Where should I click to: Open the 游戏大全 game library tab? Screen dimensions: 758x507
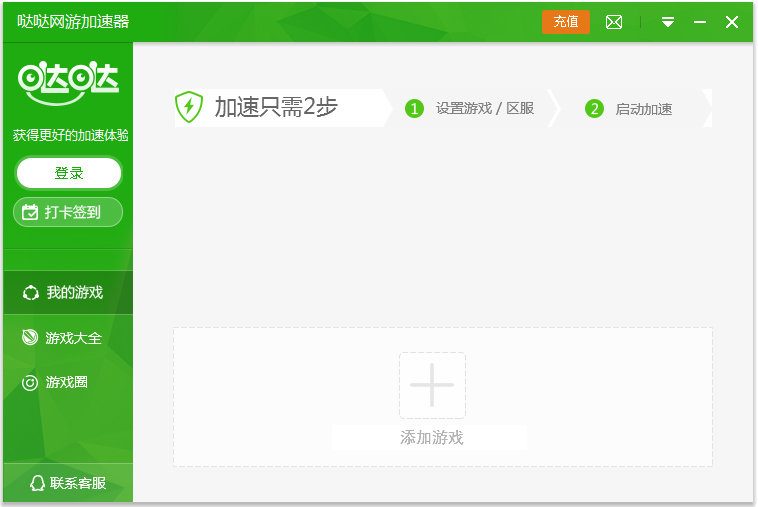tap(67, 338)
